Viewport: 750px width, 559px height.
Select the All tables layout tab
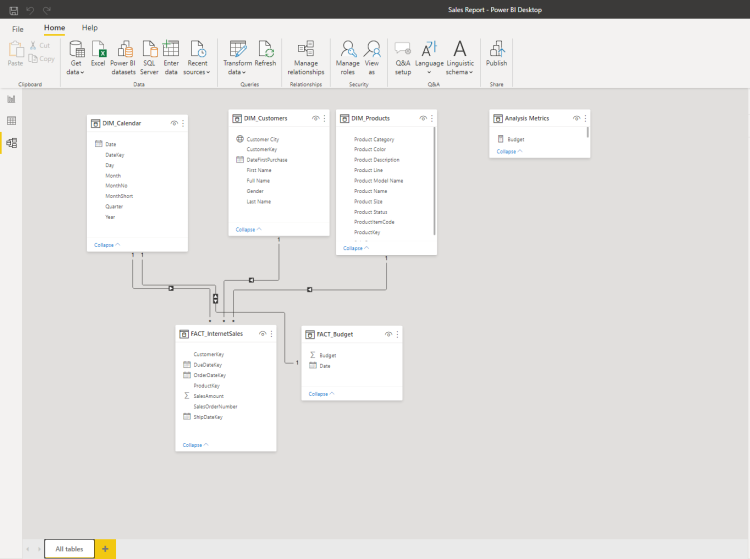tap(69, 549)
